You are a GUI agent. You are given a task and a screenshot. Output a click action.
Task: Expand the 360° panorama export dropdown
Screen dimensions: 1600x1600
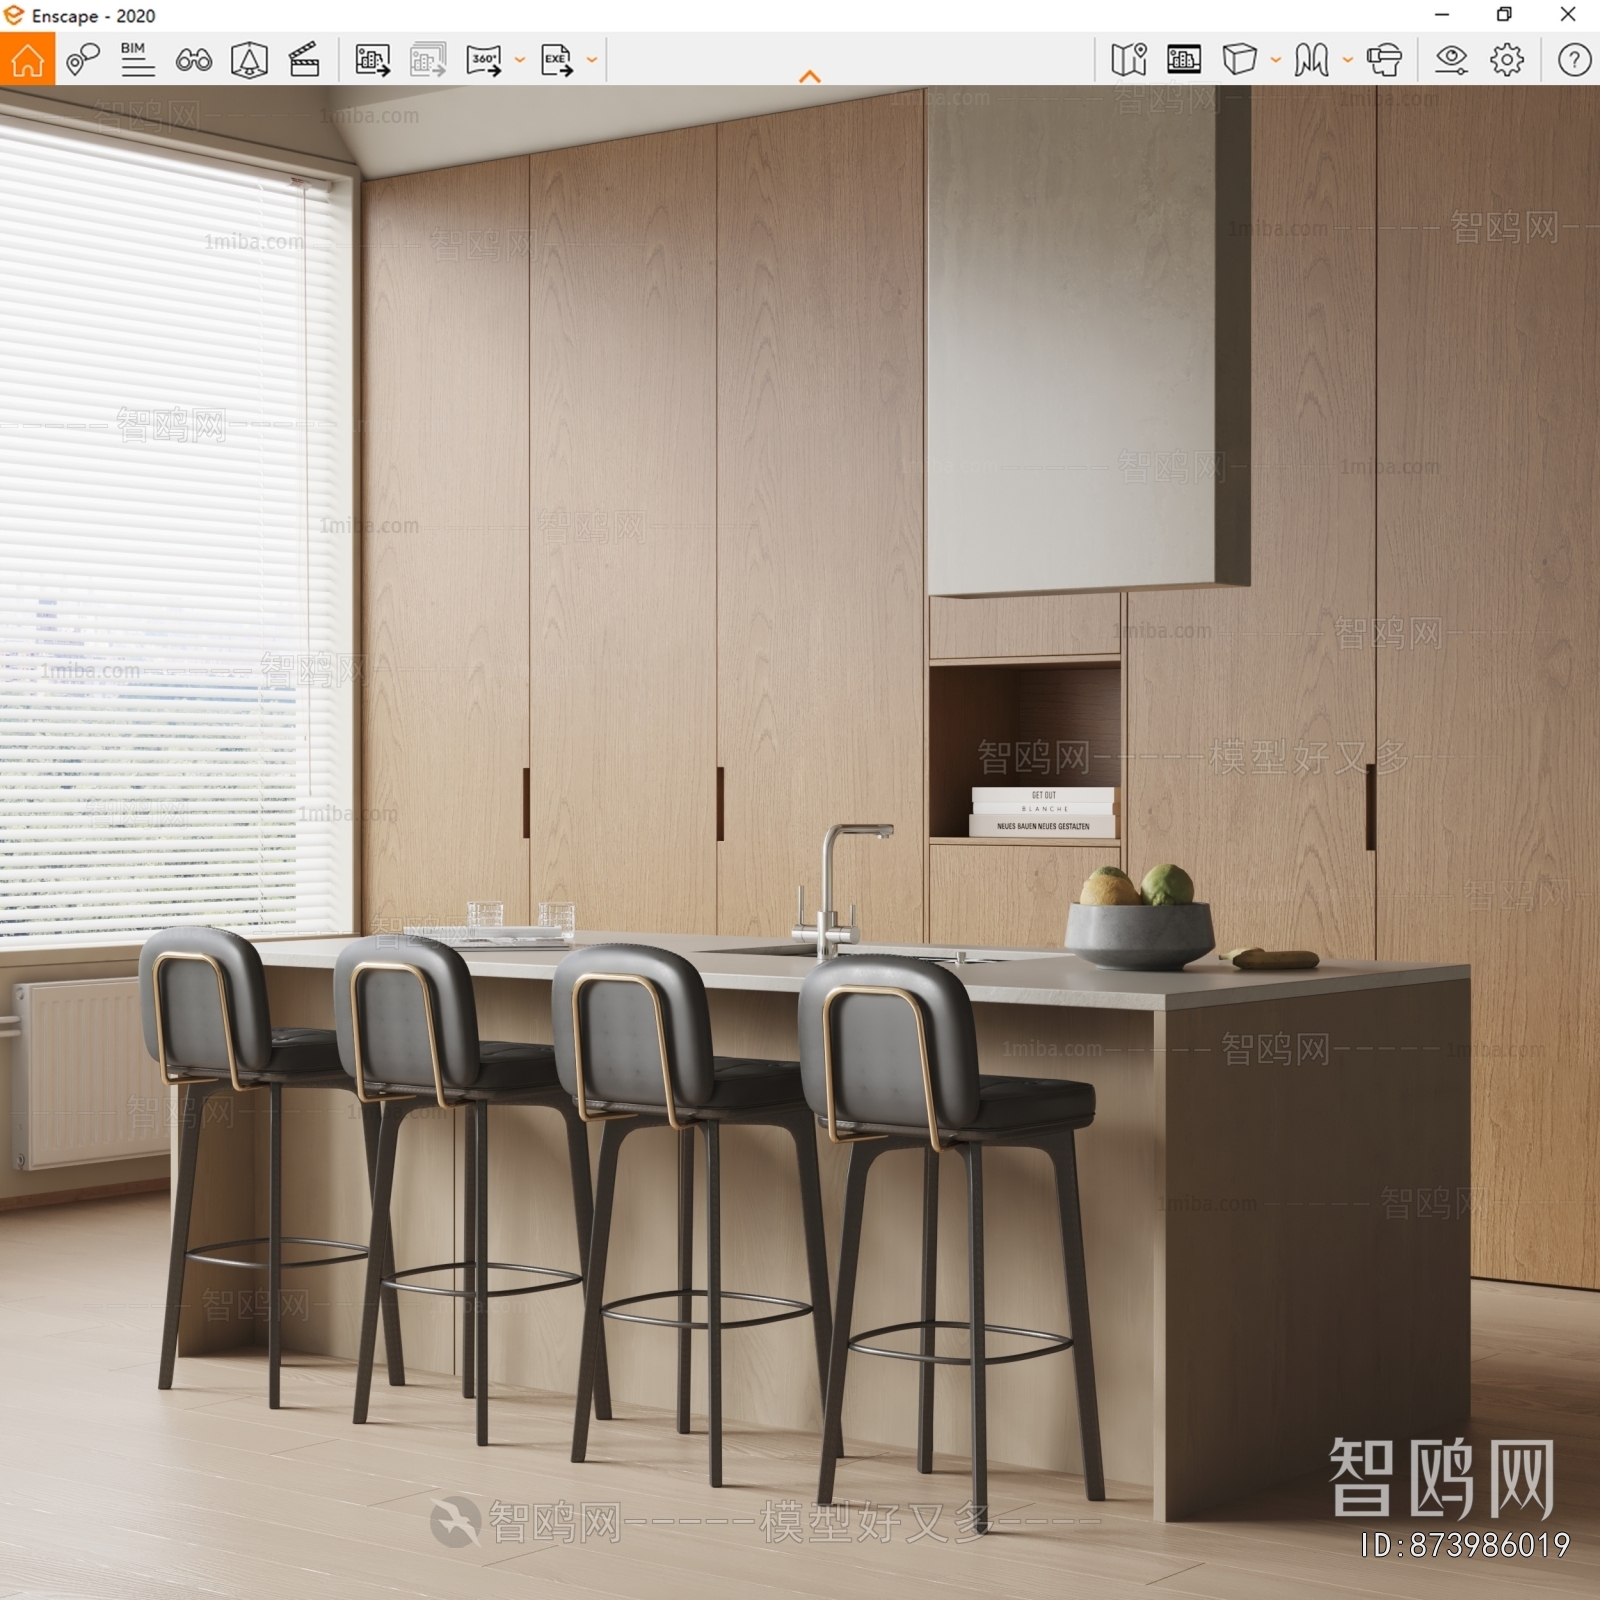click(518, 60)
